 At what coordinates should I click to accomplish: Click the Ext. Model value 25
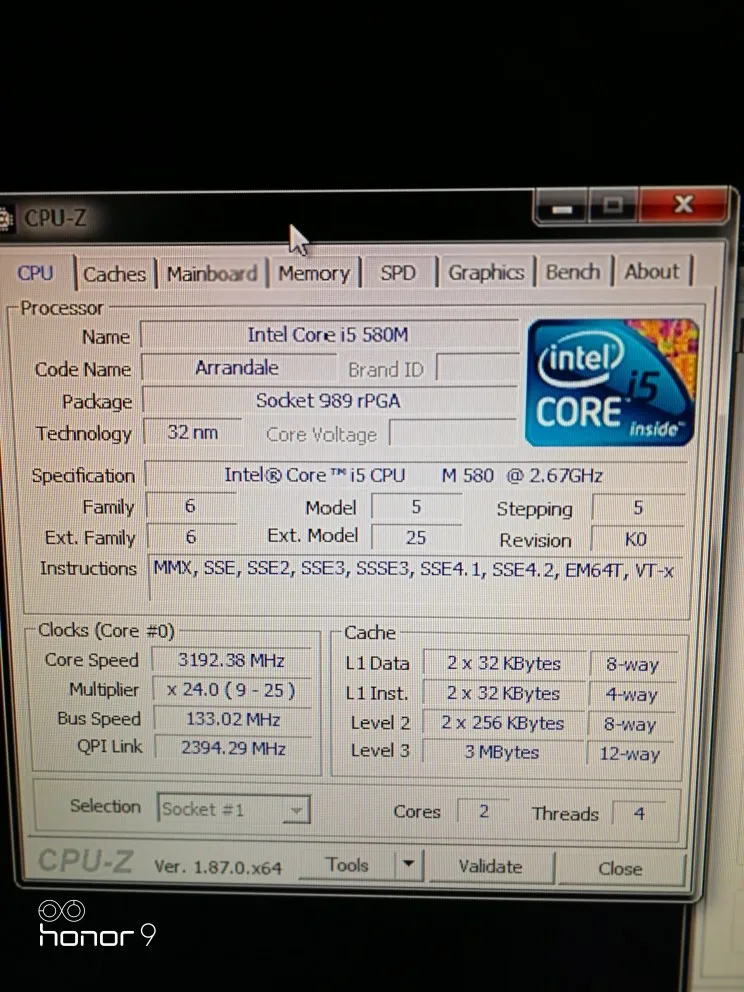coord(416,537)
